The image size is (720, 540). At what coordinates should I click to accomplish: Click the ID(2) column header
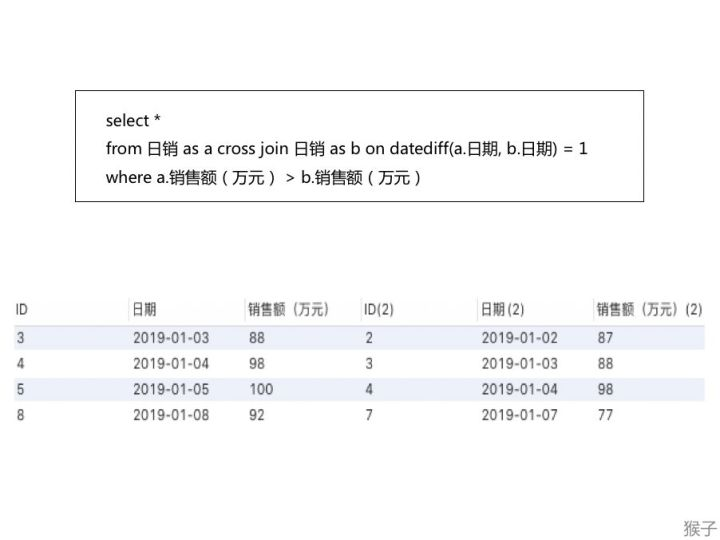point(378,309)
